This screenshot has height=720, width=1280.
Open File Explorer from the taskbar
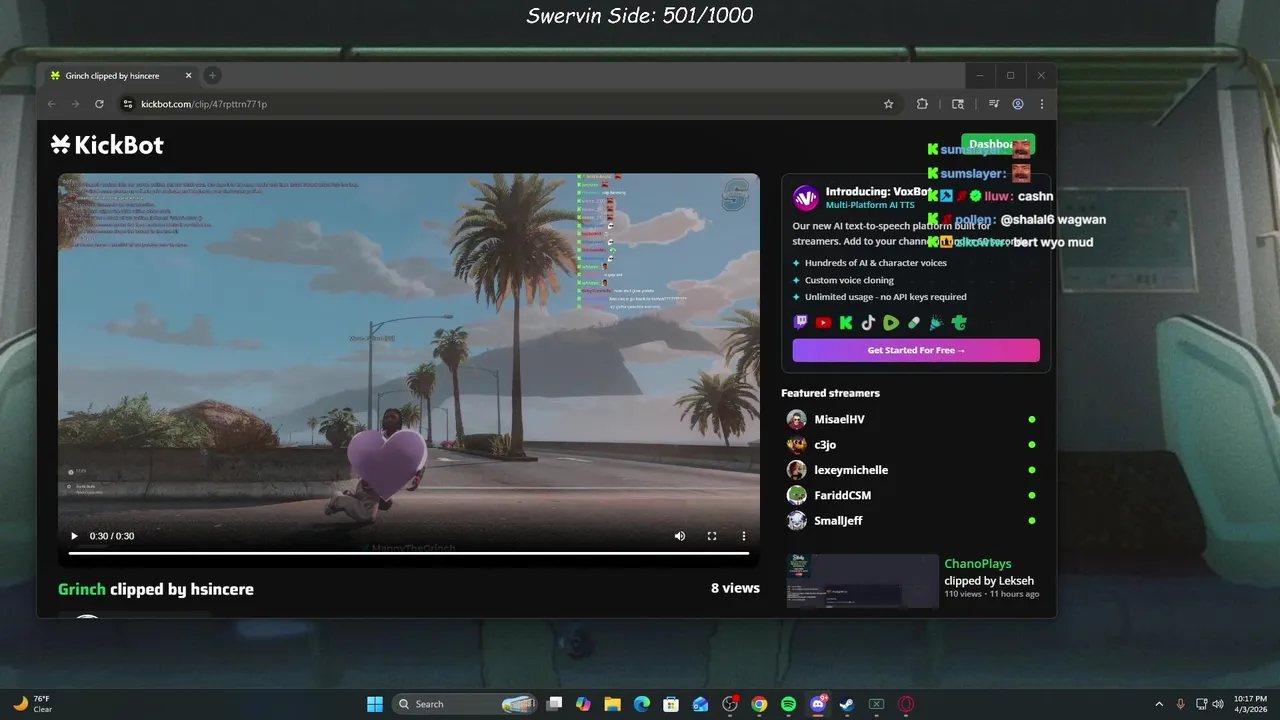pos(612,704)
